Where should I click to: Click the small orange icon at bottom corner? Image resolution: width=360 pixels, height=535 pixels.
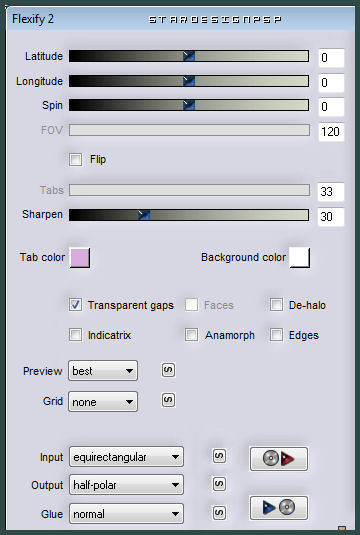point(342,529)
